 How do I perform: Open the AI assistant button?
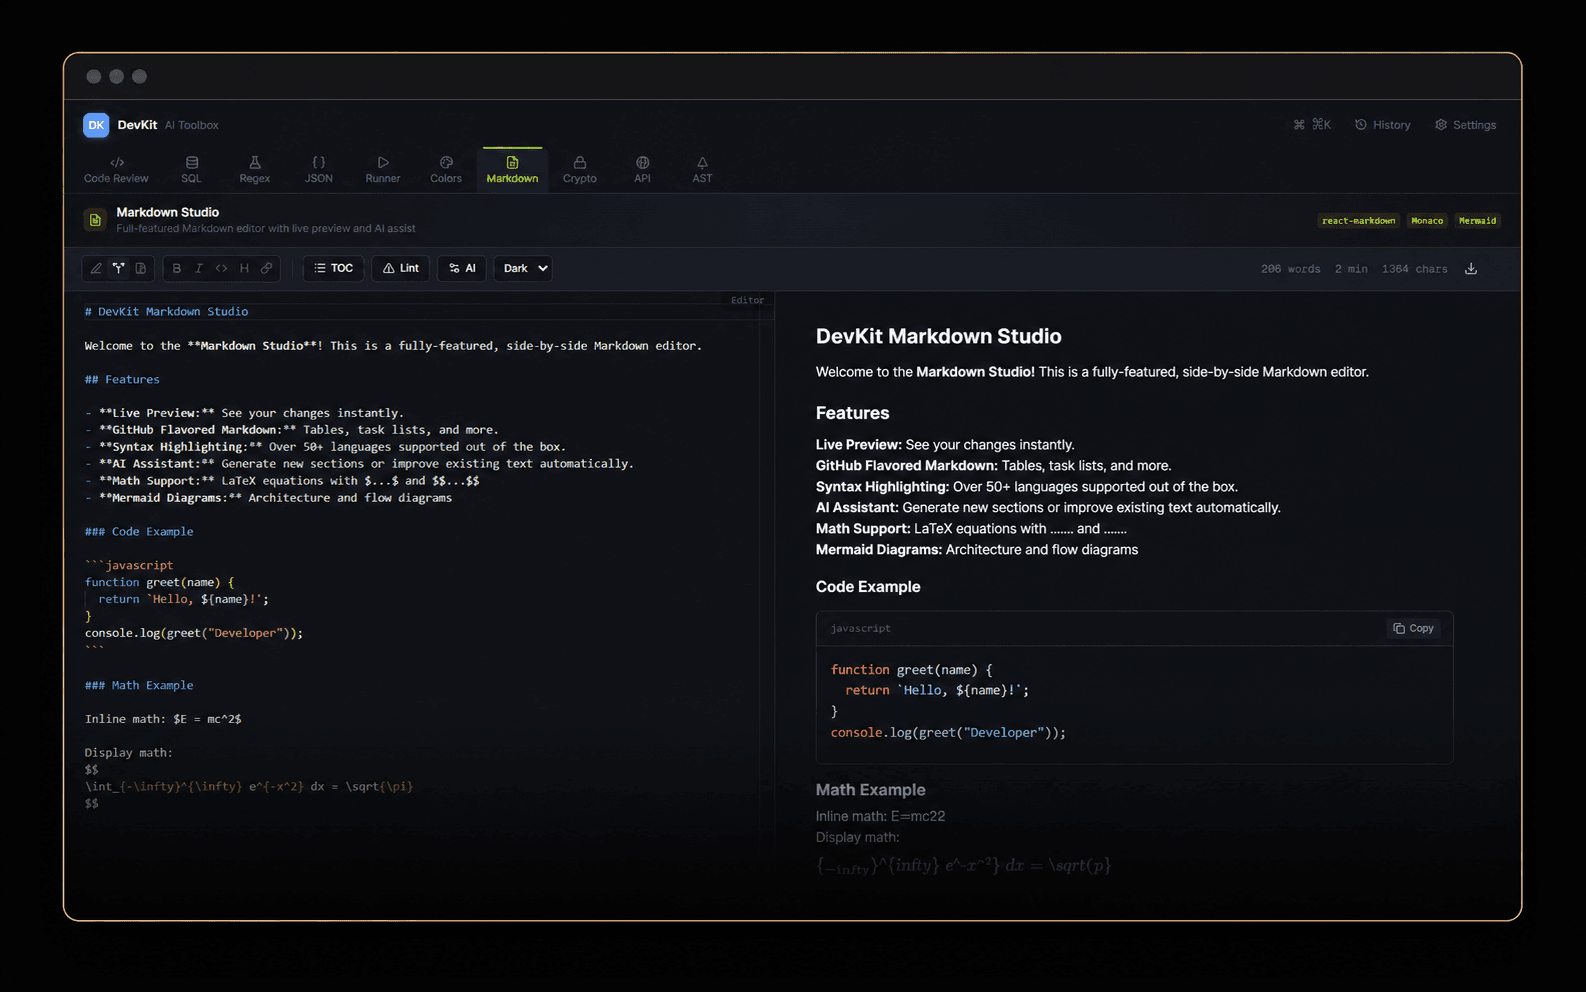(x=462, y=268)
